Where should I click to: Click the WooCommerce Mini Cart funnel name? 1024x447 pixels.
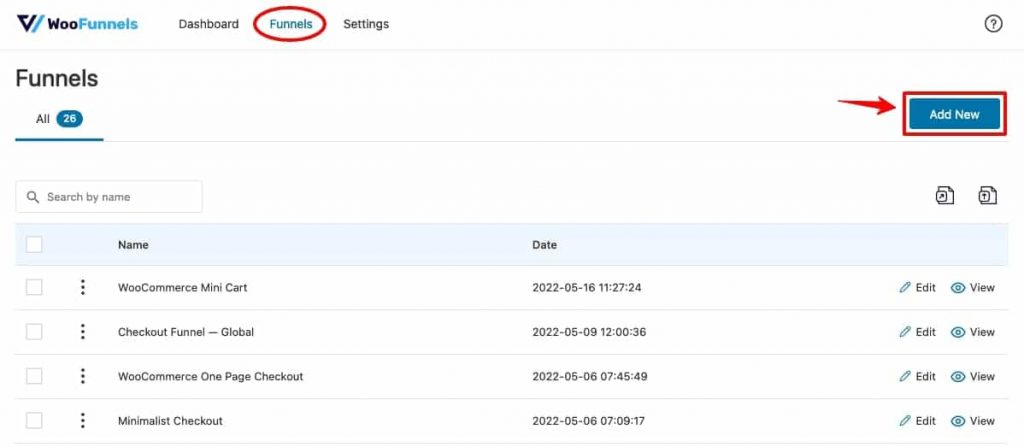tap(182, 288)
